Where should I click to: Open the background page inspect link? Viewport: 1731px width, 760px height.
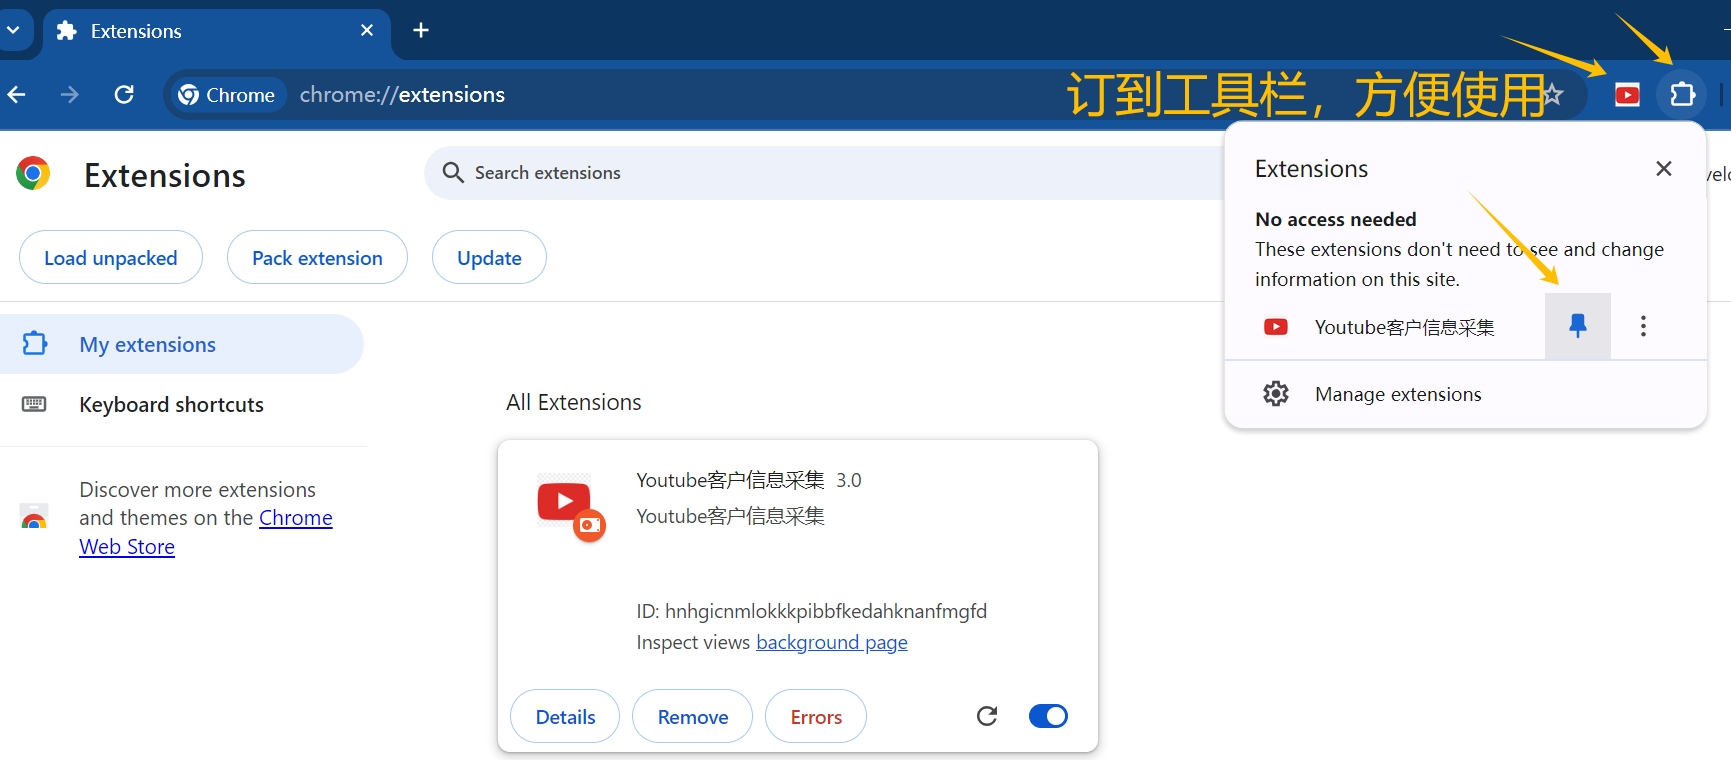tap(832, 642)
